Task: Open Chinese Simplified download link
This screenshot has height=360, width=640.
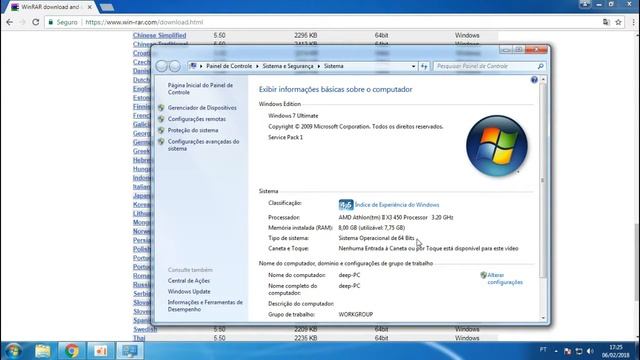Action: point(159,36)
